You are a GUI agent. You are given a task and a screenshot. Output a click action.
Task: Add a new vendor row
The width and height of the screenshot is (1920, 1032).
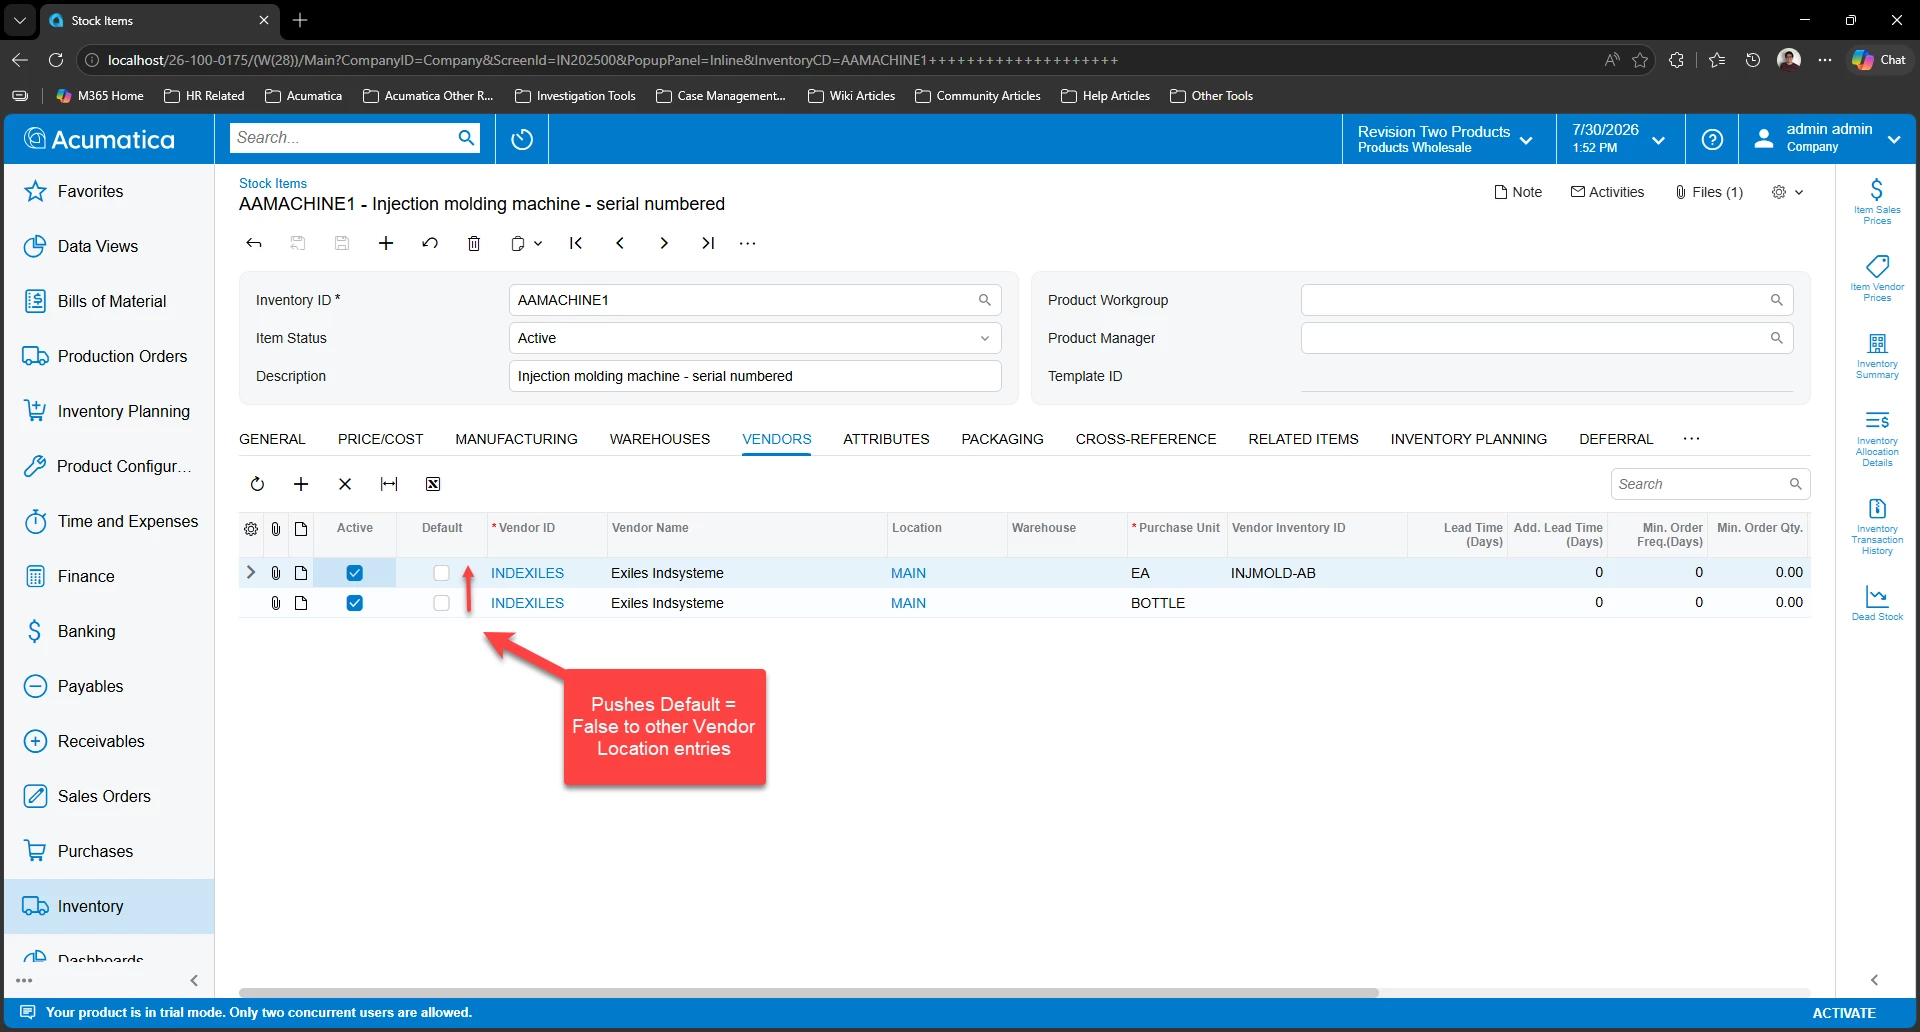pos(301,484)
